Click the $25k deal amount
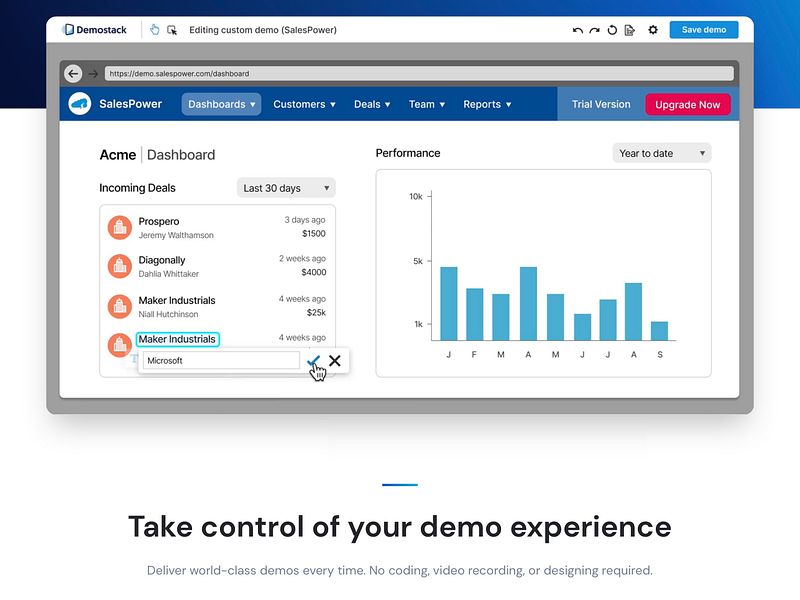The image size is (800, 600). pyautogui.click(x=316, y=312)
